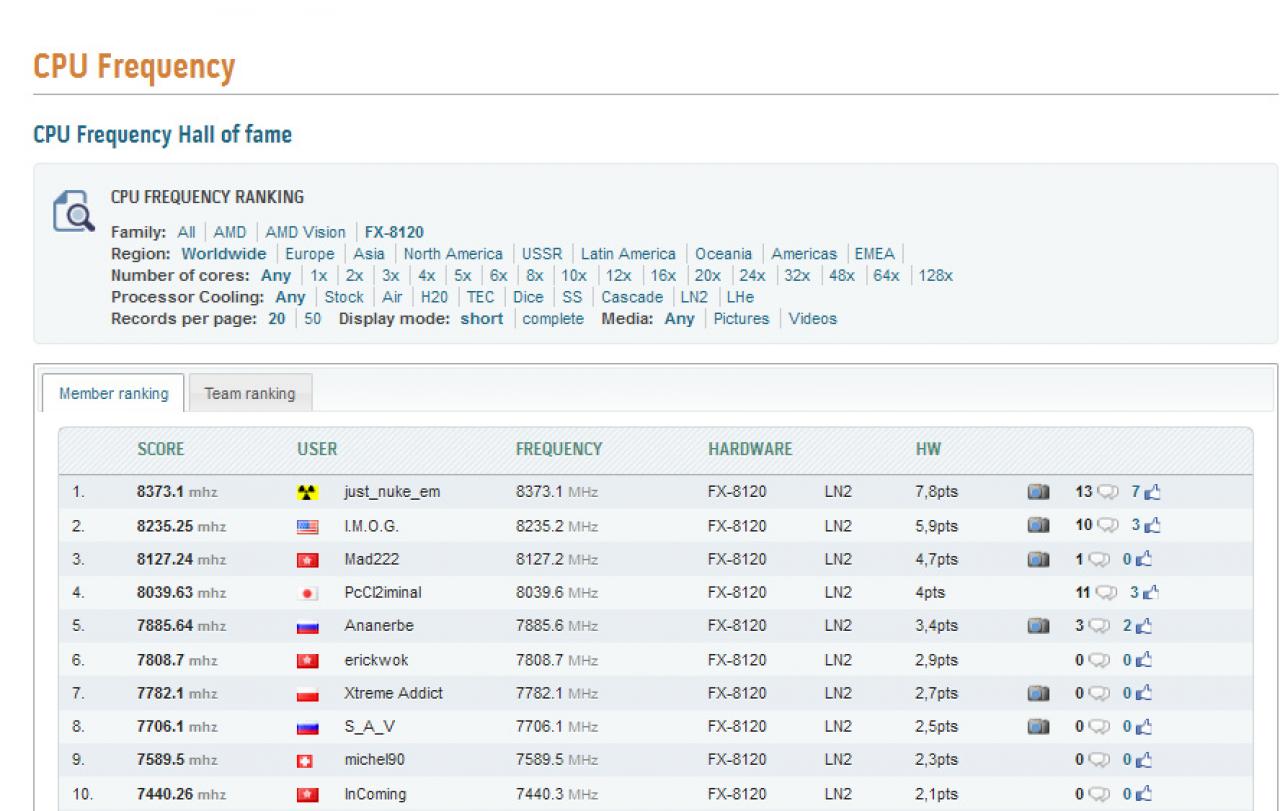Select the AMD family filter
The height and width of the screenshot is (811, 1280).
pos(230,231)
